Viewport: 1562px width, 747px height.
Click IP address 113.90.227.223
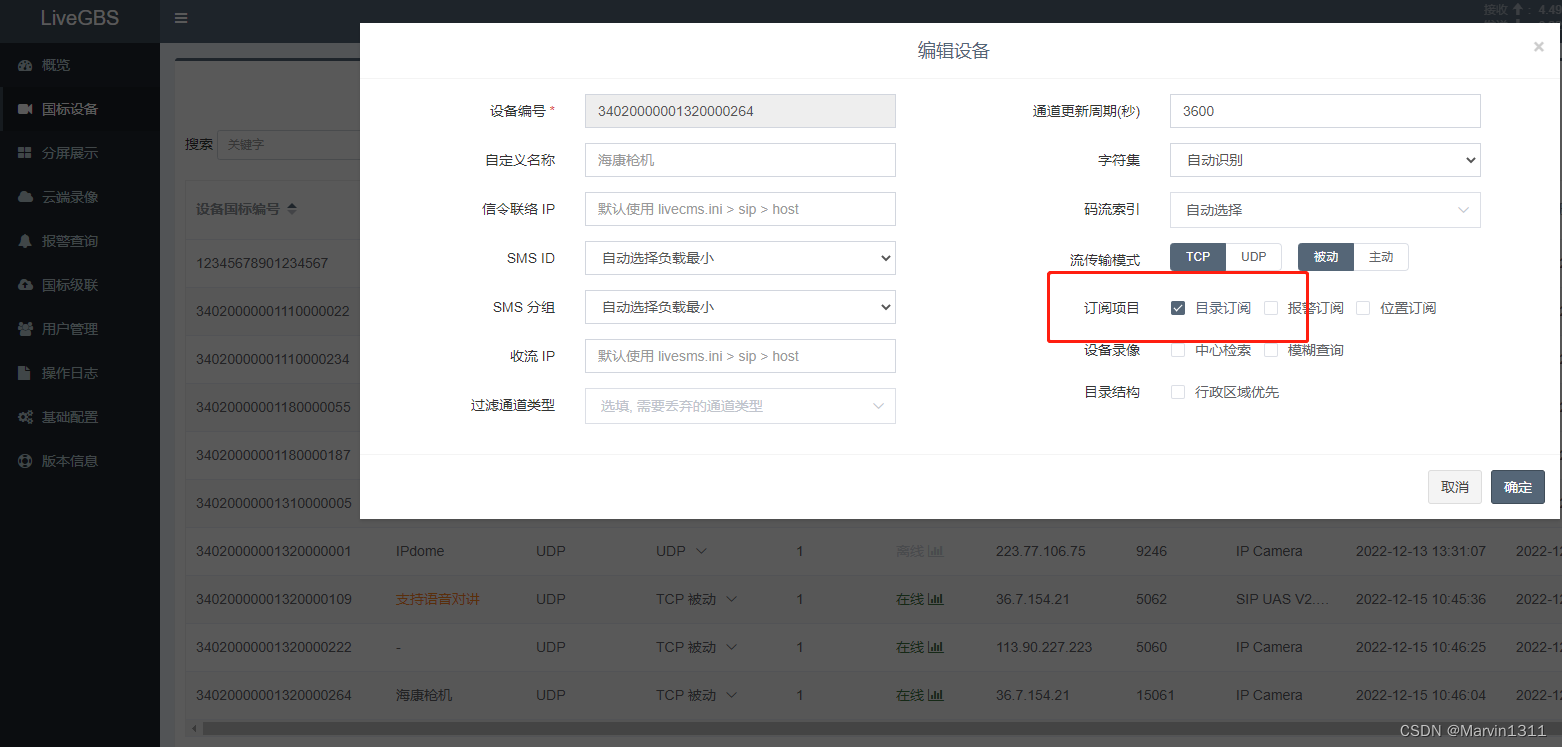[1046, 647]
